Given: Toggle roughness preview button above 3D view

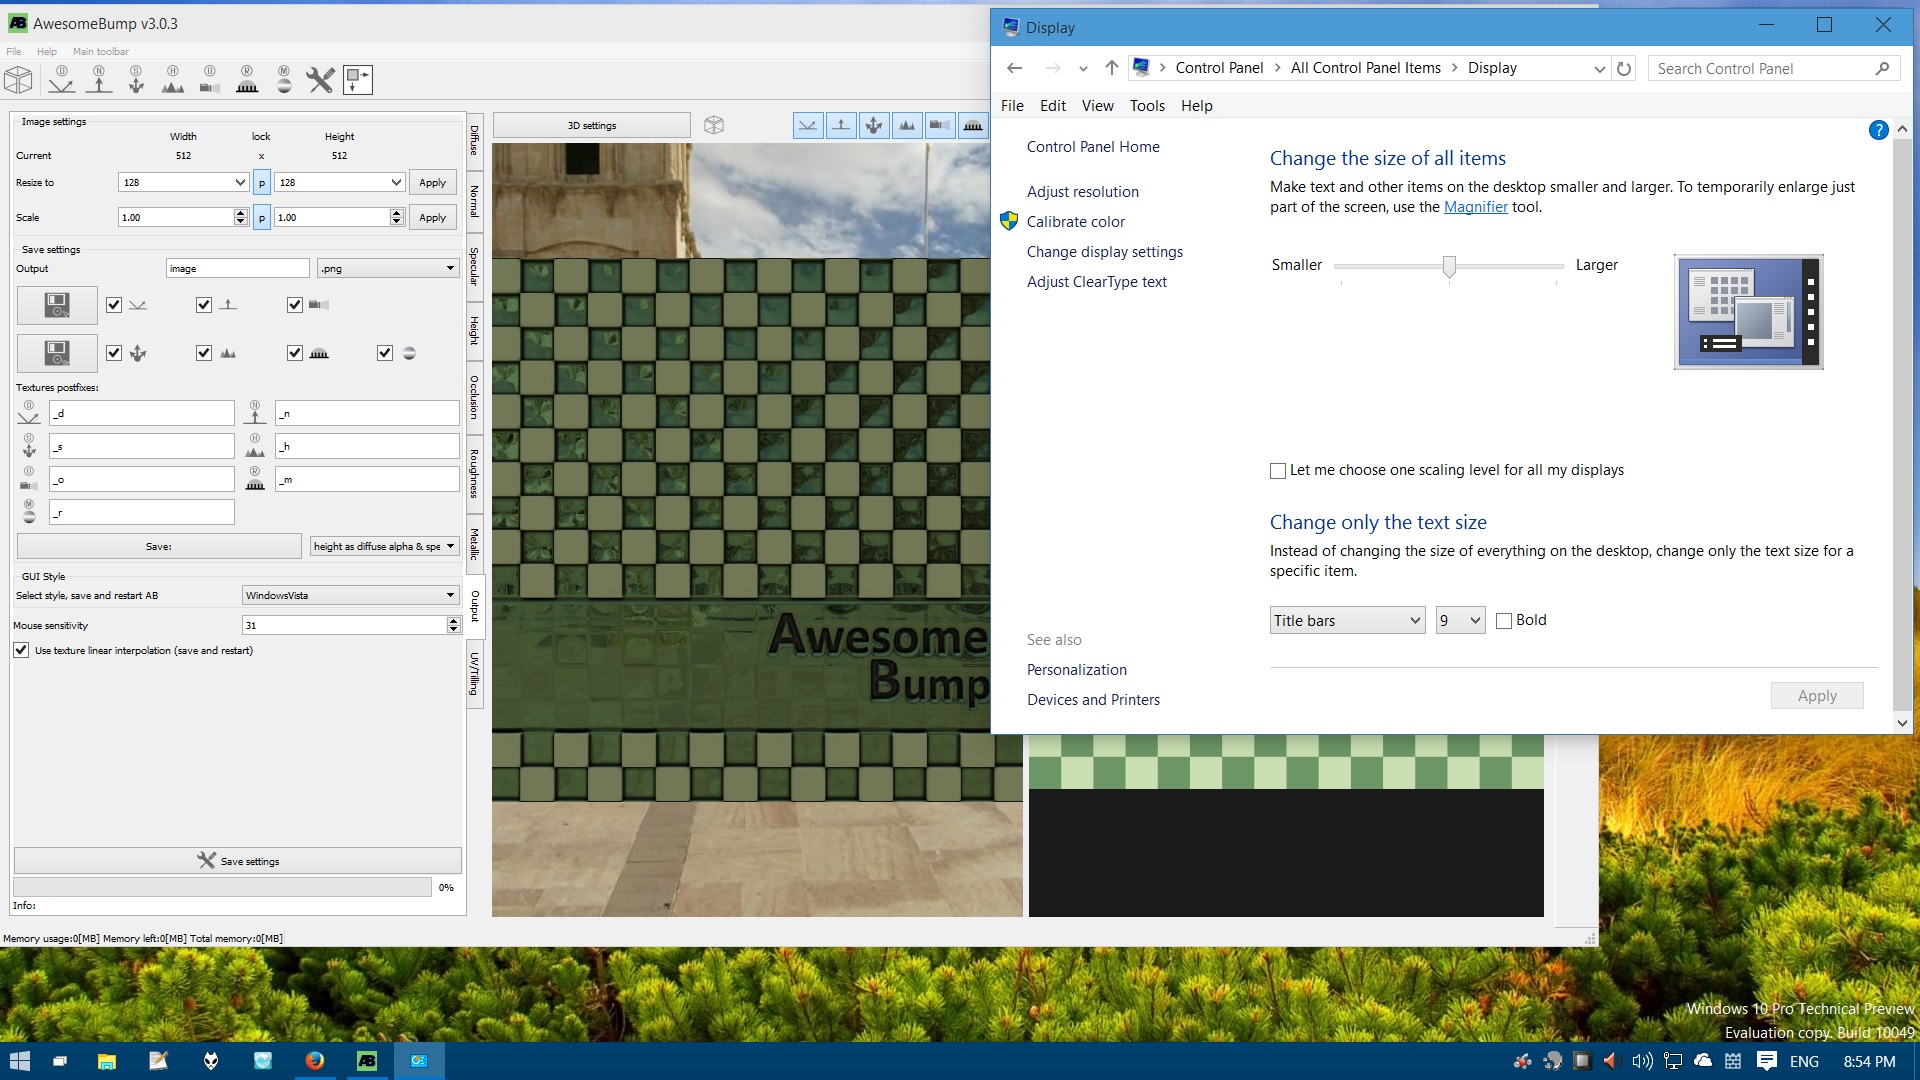Looking at the screenshot, I should [x=973, y=125].
